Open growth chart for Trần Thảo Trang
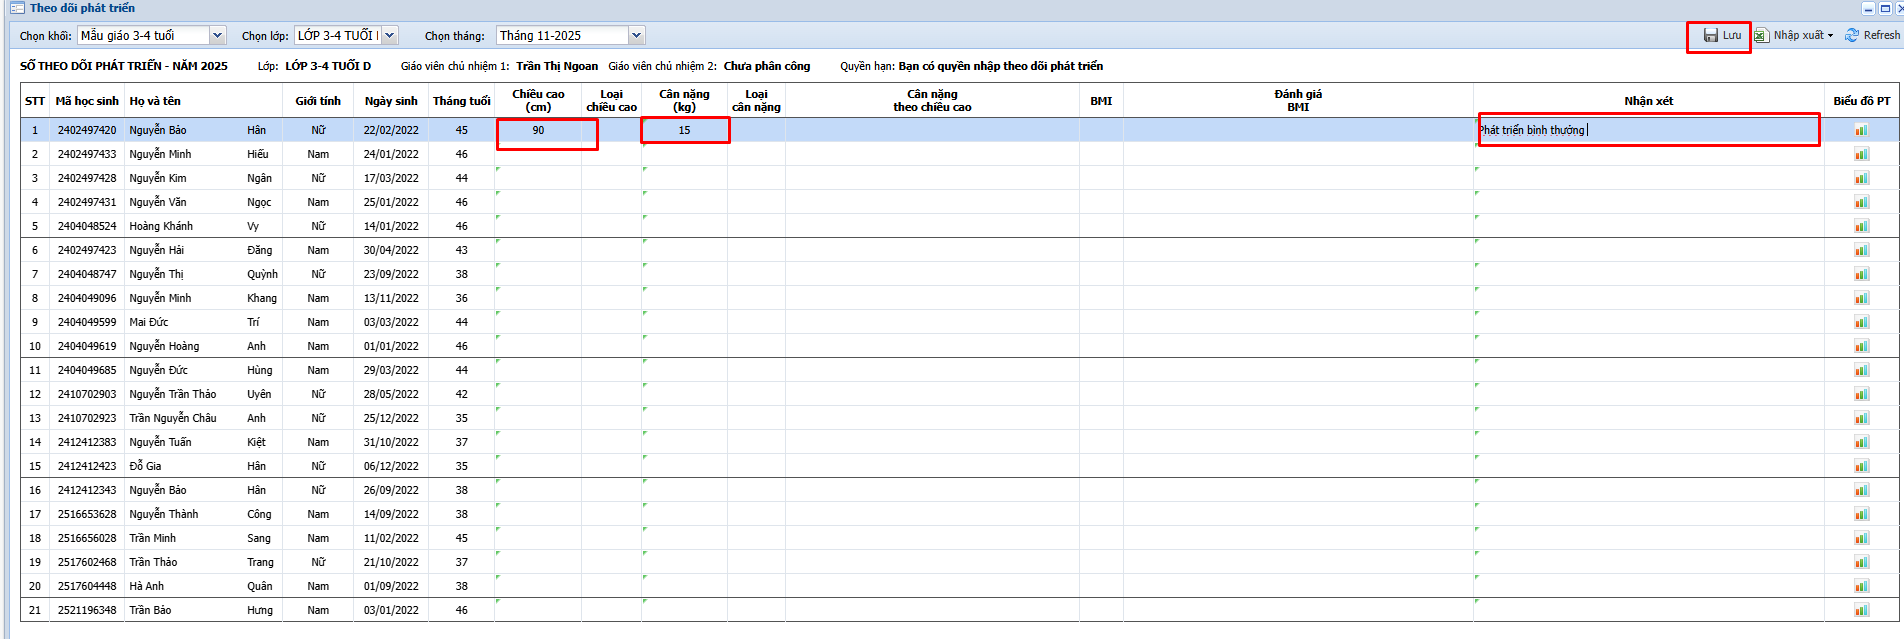 tap(1861, 562)
